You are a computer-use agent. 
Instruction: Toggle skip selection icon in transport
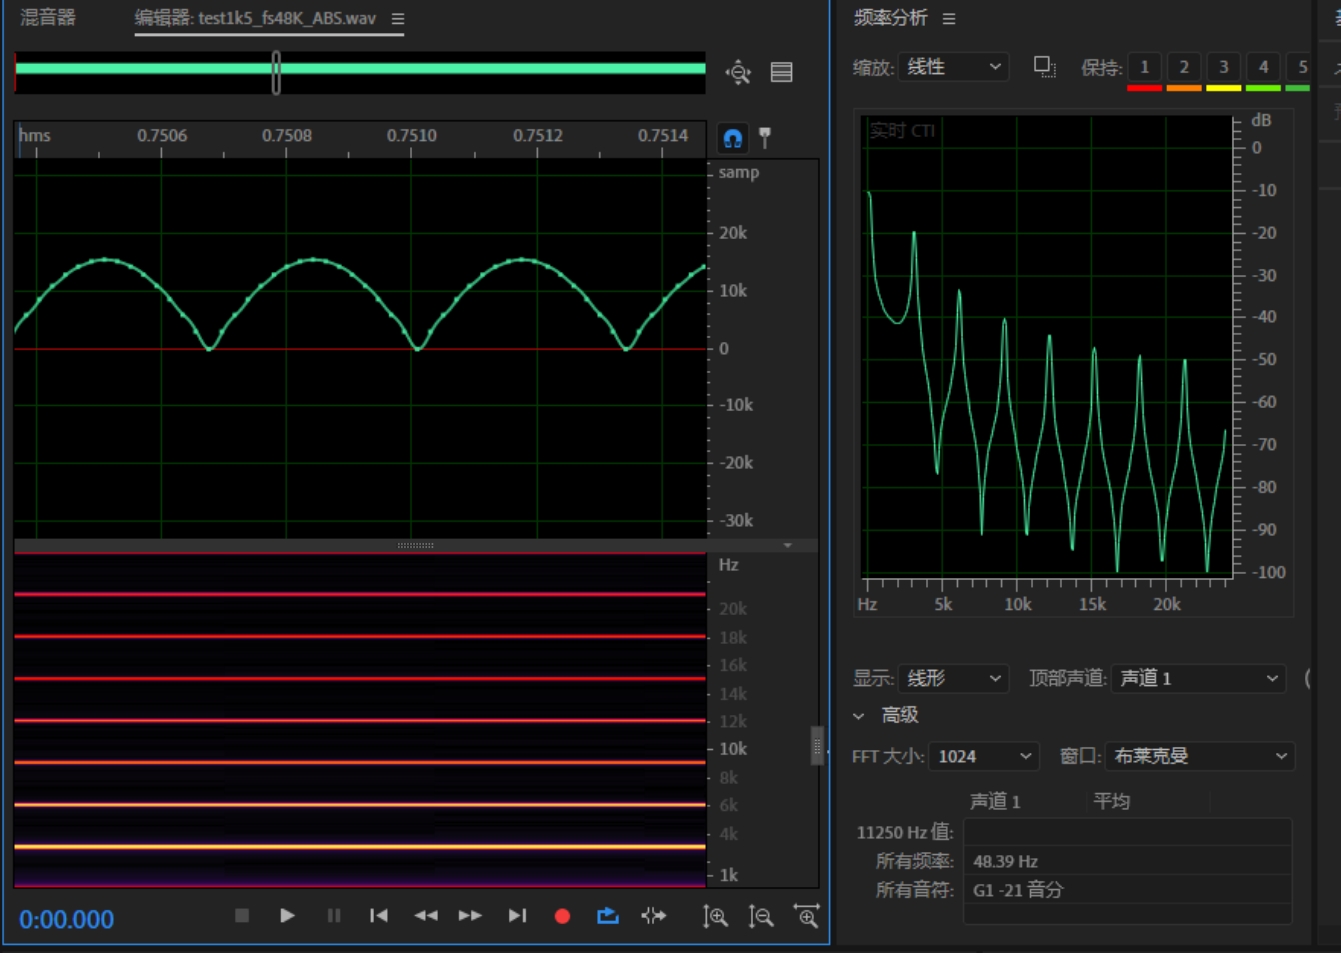654,916
